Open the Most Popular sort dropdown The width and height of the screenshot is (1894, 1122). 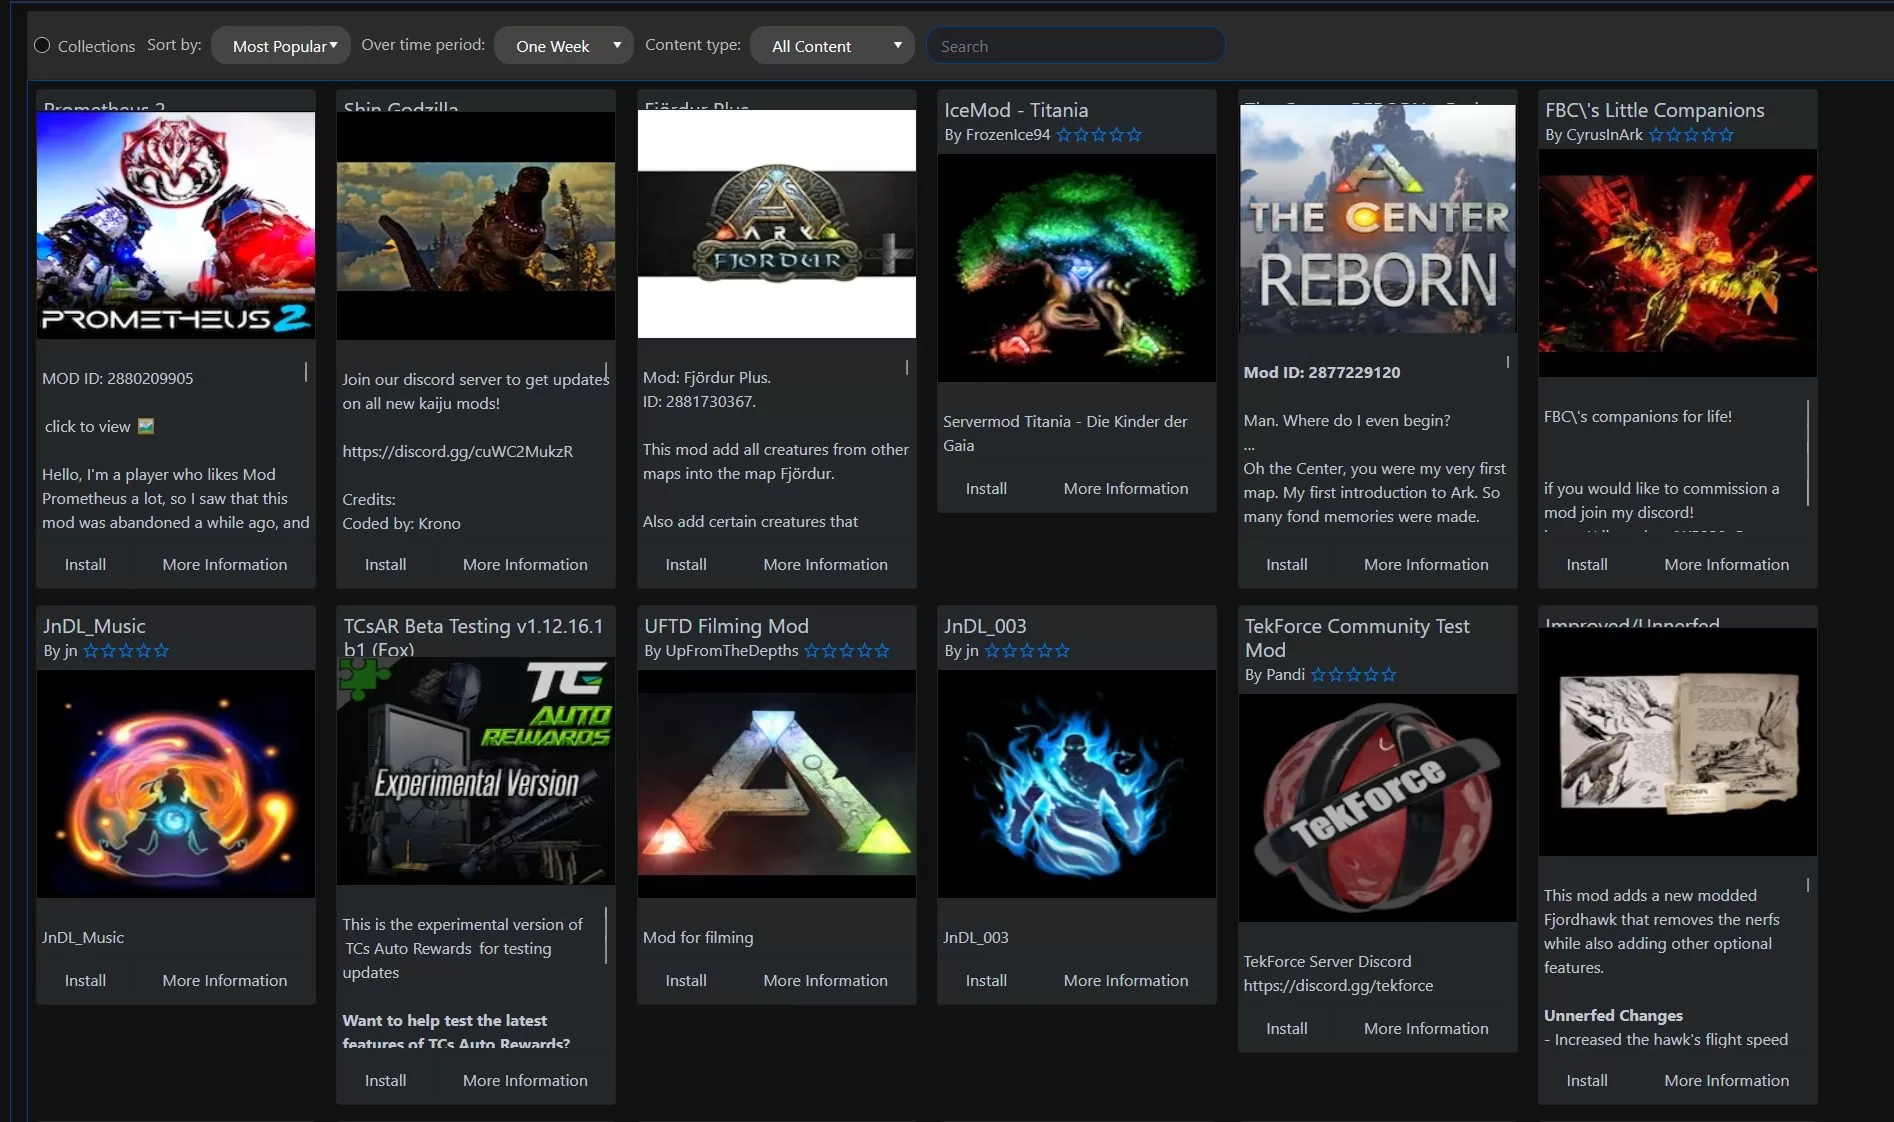tap(281, 46)
